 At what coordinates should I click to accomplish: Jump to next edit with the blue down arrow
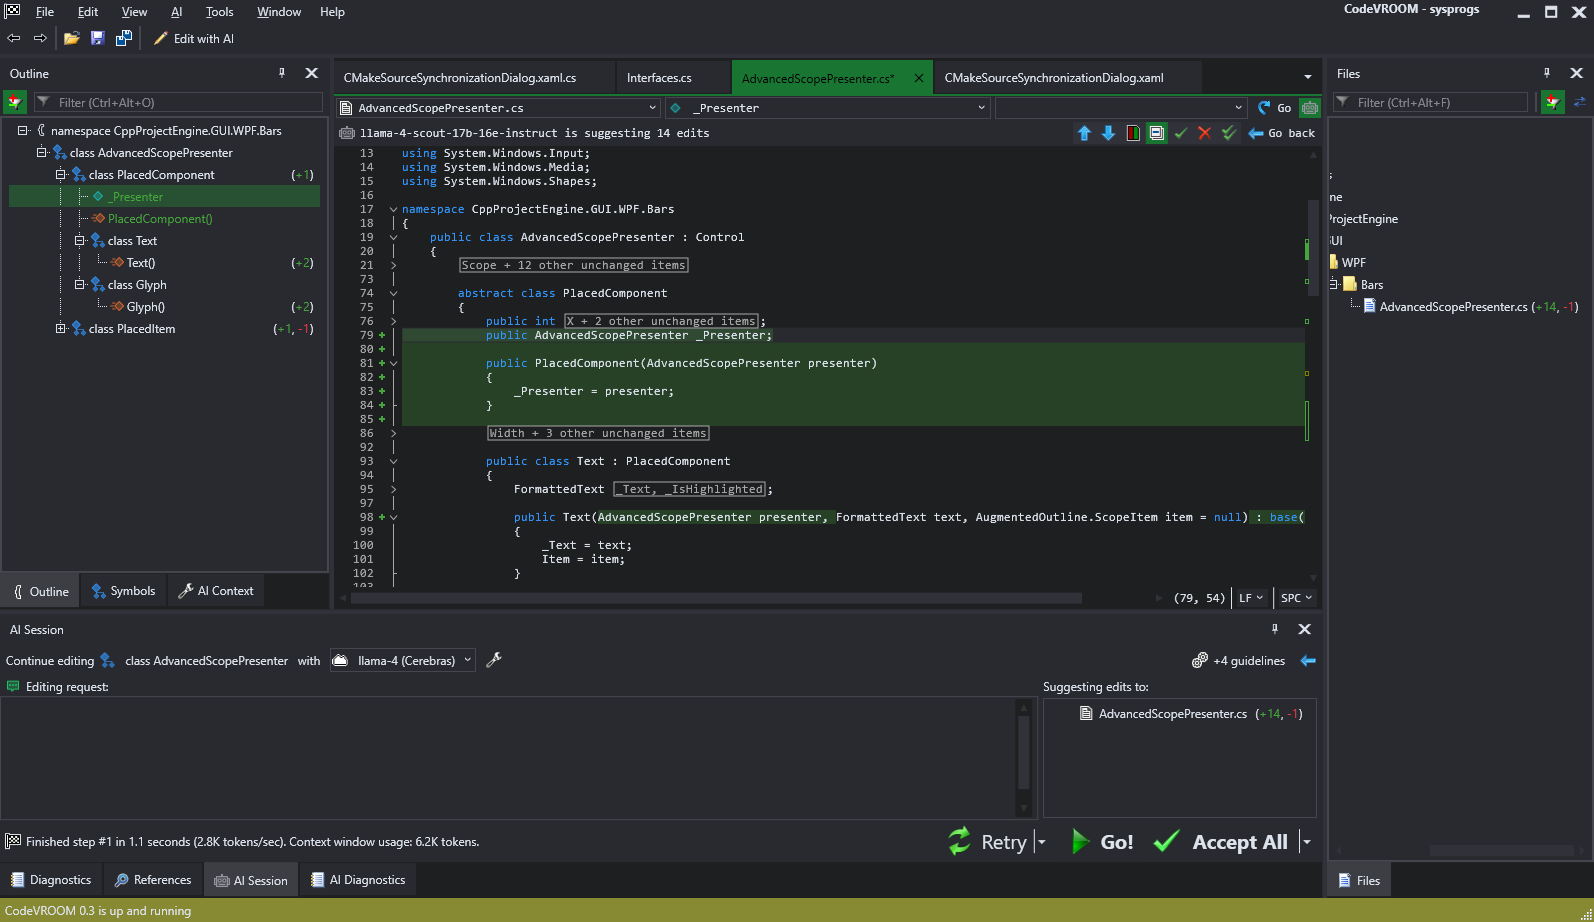[x=1108, y=133]
